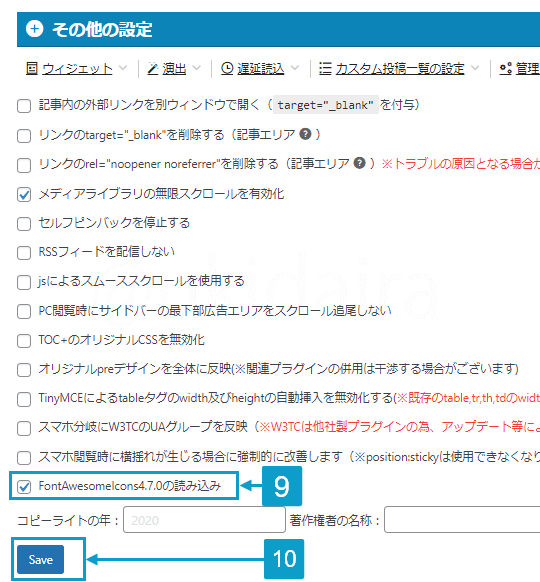Enable jsによるスムーススクロールを使用する

pyautogui.click(x=24, y=282)
